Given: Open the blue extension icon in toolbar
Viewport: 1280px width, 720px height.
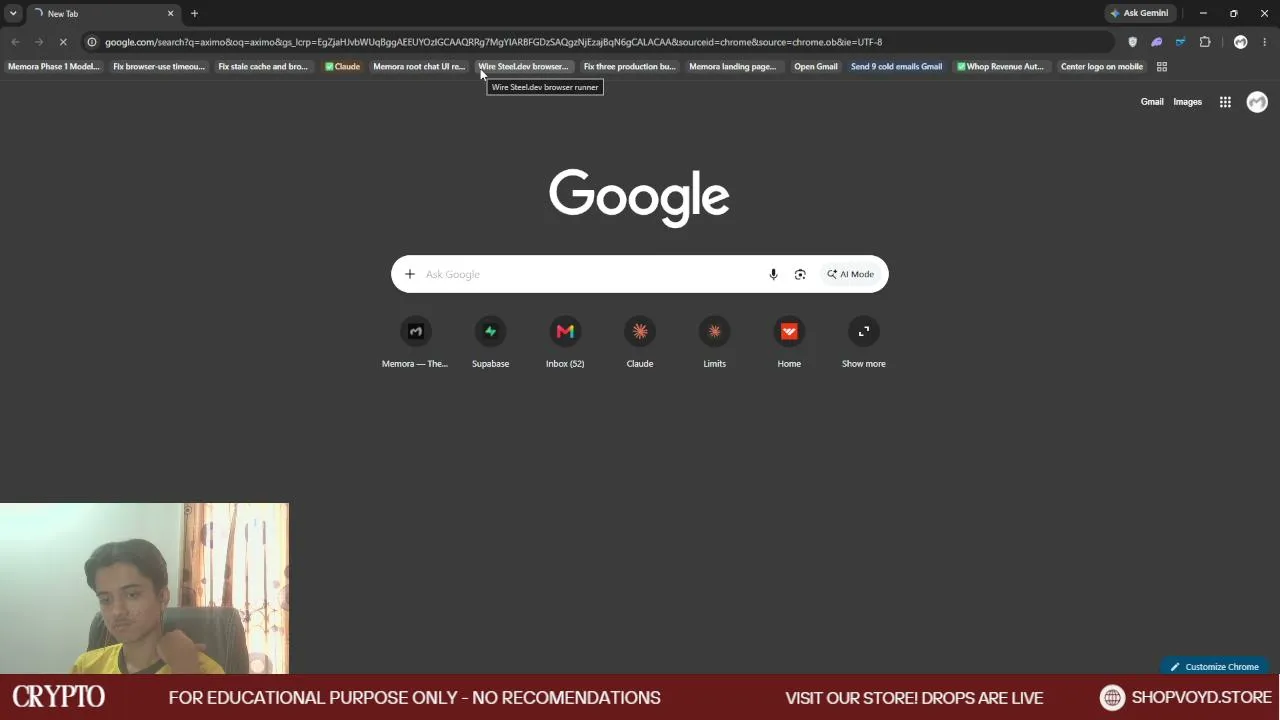Looking at the screenshot, I should click(x=1180, y=42).
